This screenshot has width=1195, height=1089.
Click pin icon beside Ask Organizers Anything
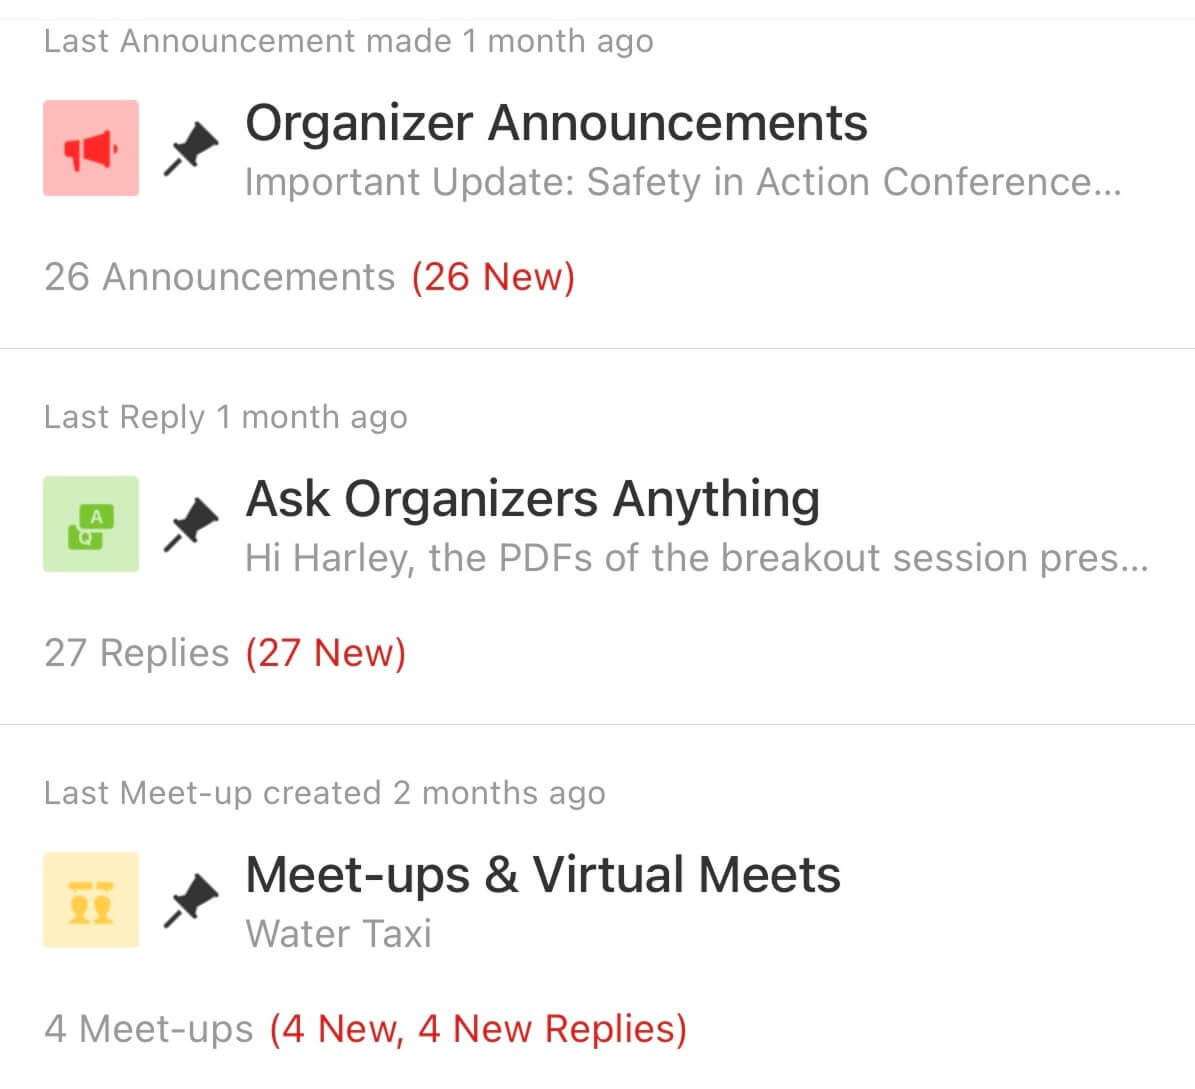(x=191, y=524)
